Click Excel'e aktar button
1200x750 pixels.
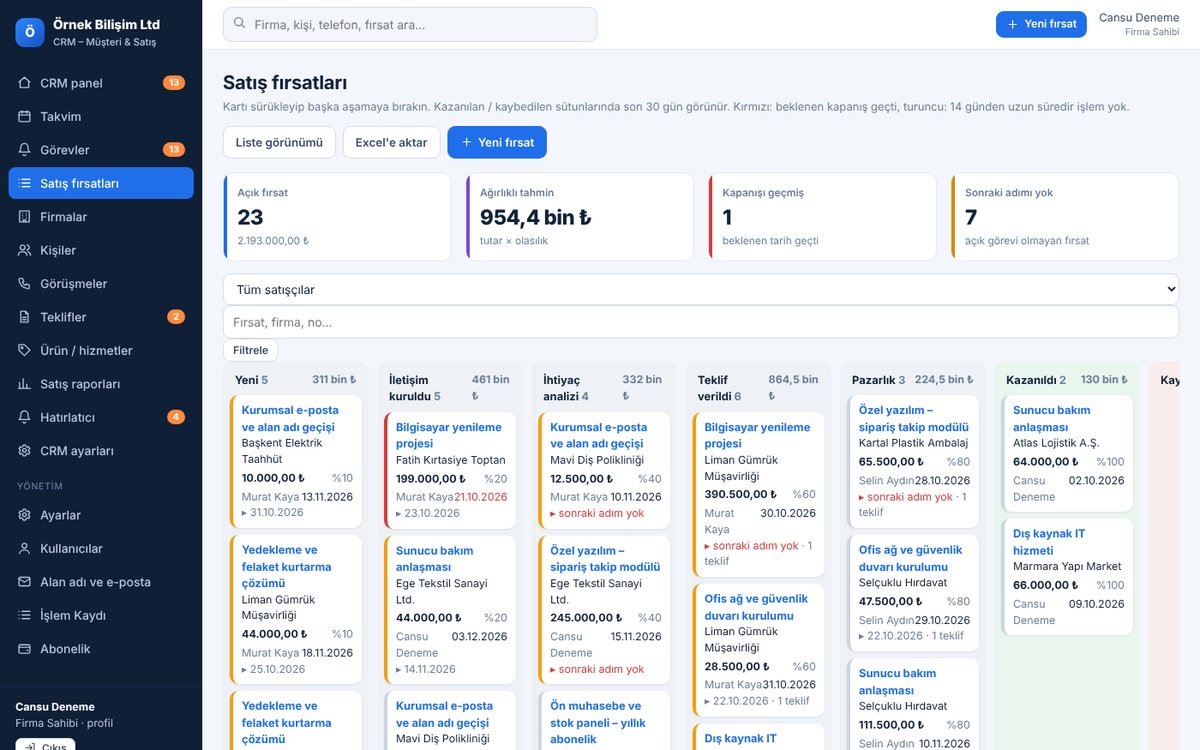click(391, 142)
